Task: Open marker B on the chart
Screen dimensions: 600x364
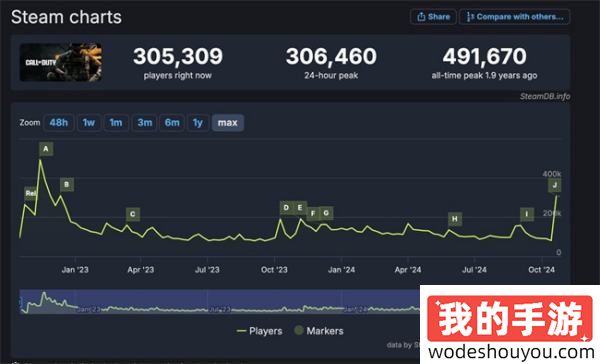Action: 67,185
